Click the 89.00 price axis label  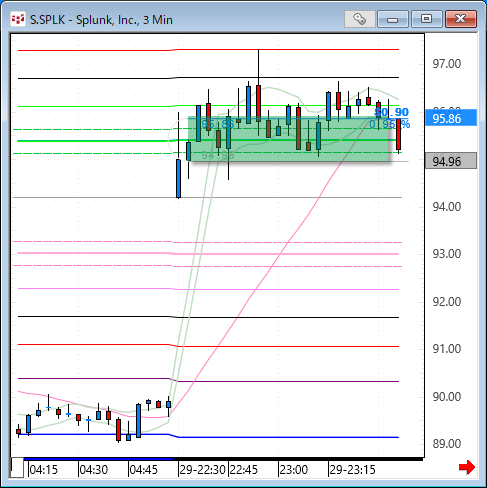[447, 444]
